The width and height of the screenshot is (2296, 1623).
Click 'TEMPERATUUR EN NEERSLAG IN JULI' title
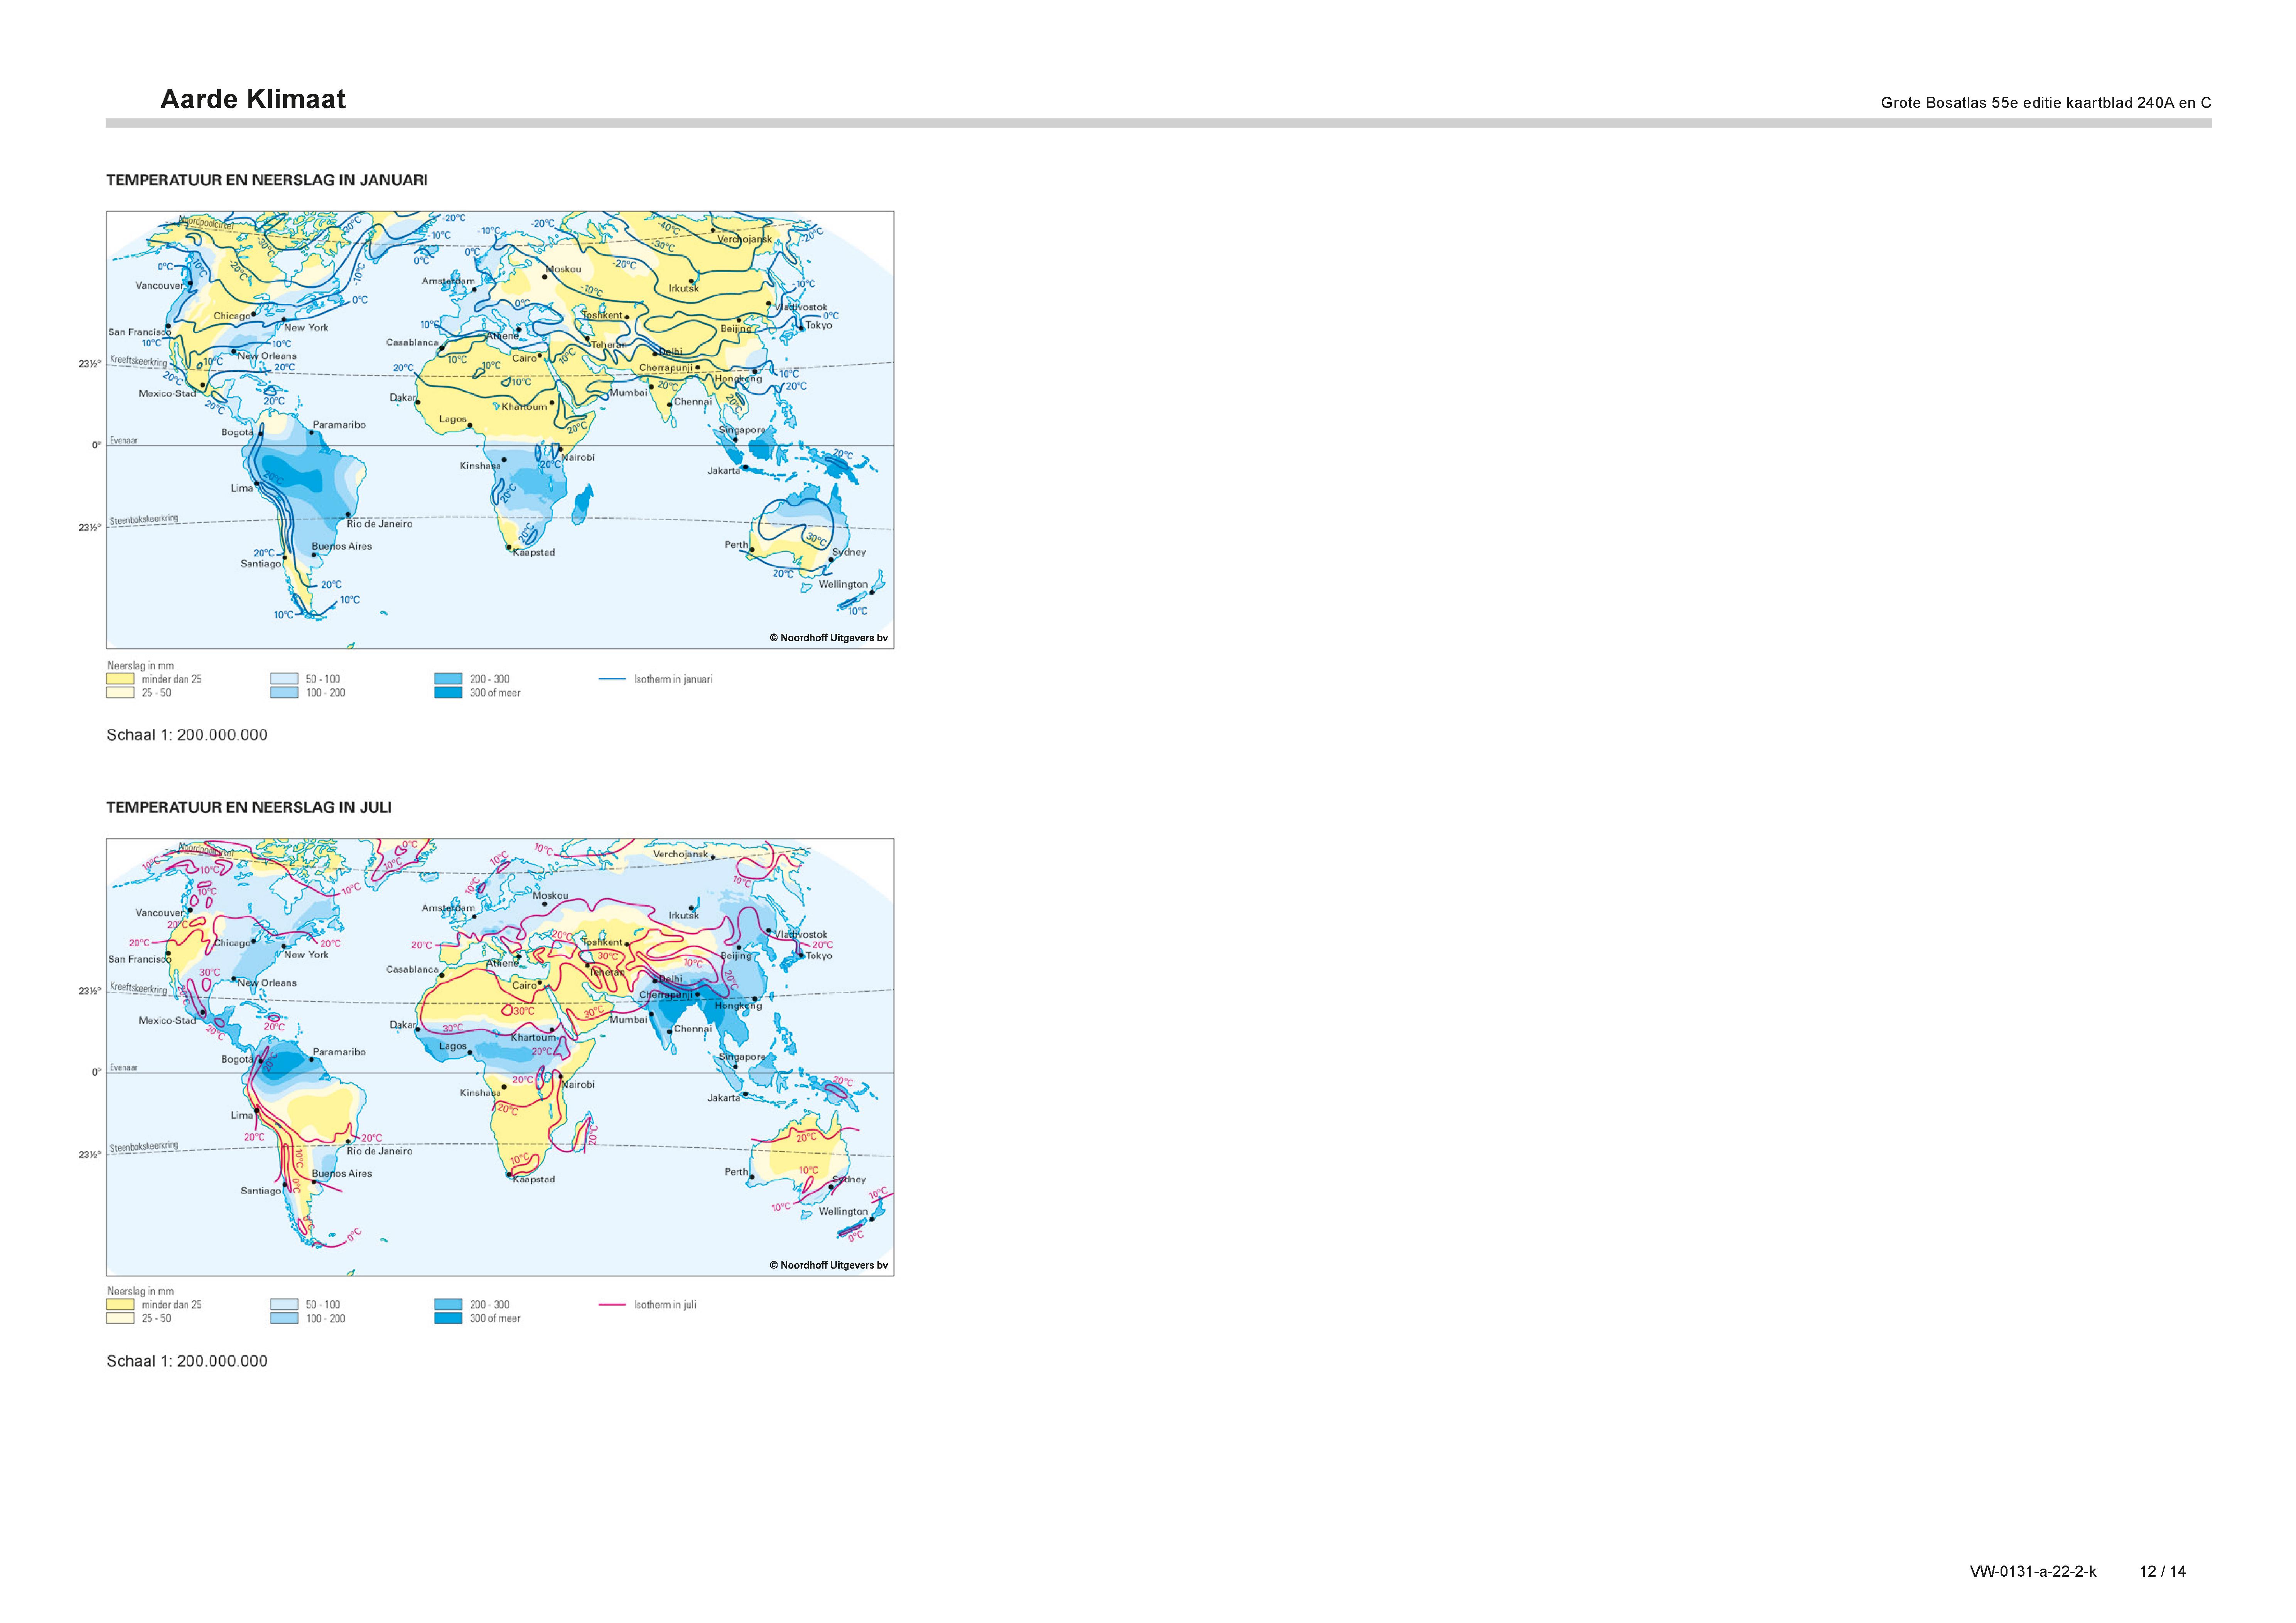(x=249, y=807)
